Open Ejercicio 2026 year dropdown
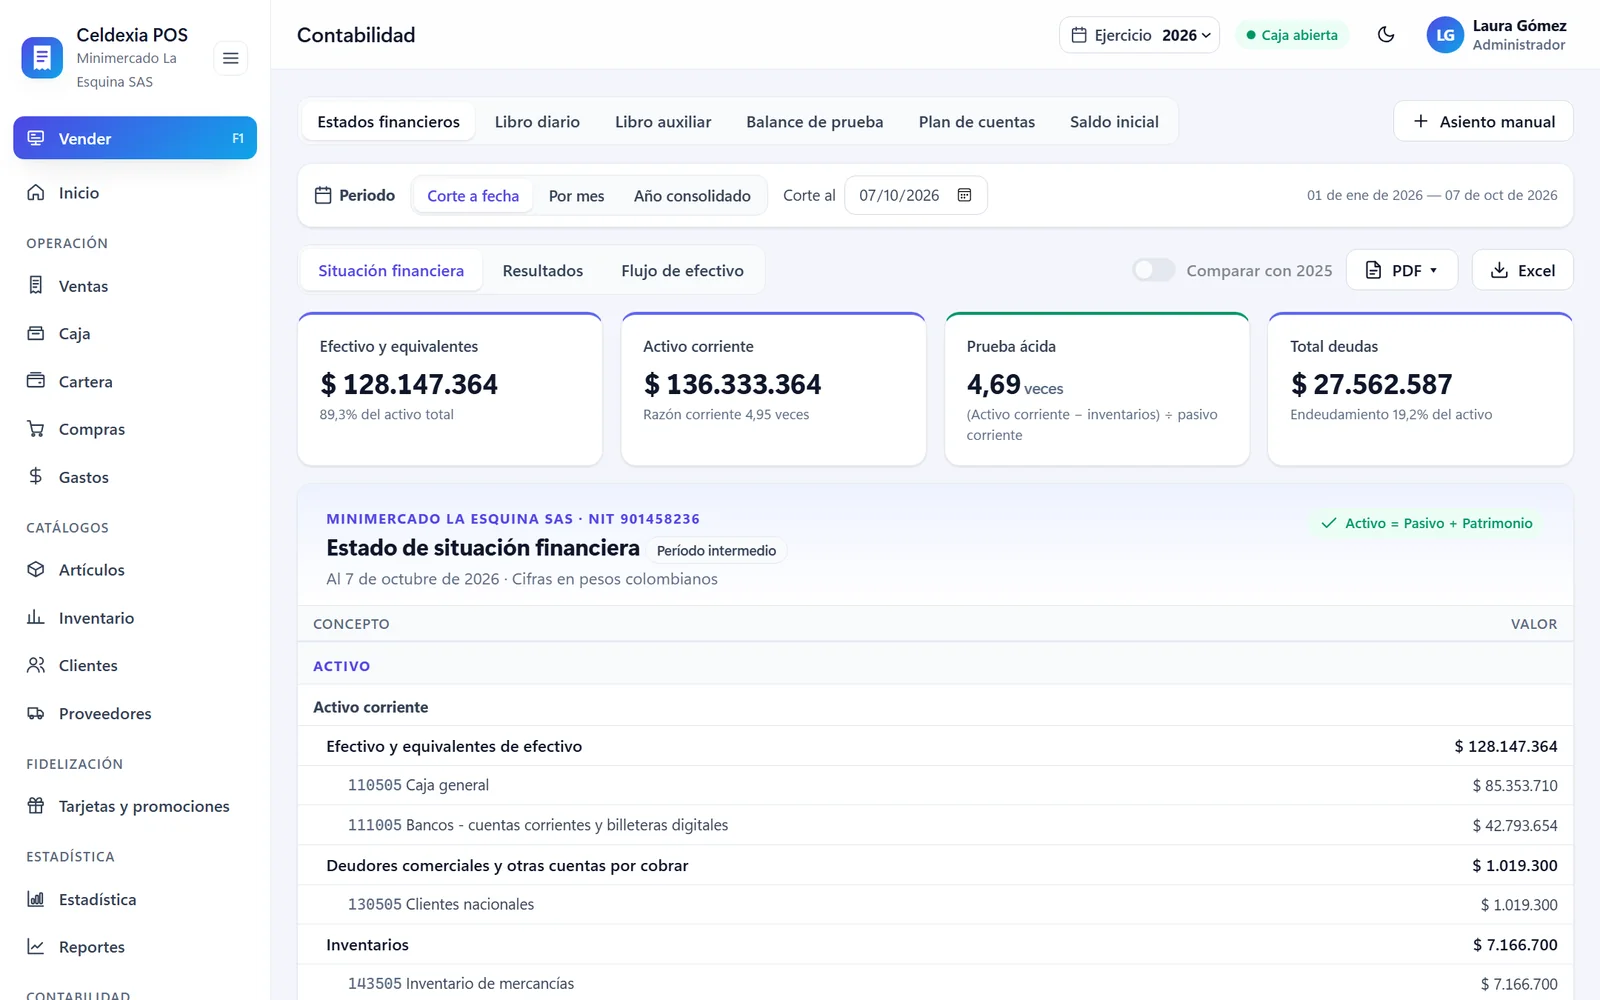 1139,35
